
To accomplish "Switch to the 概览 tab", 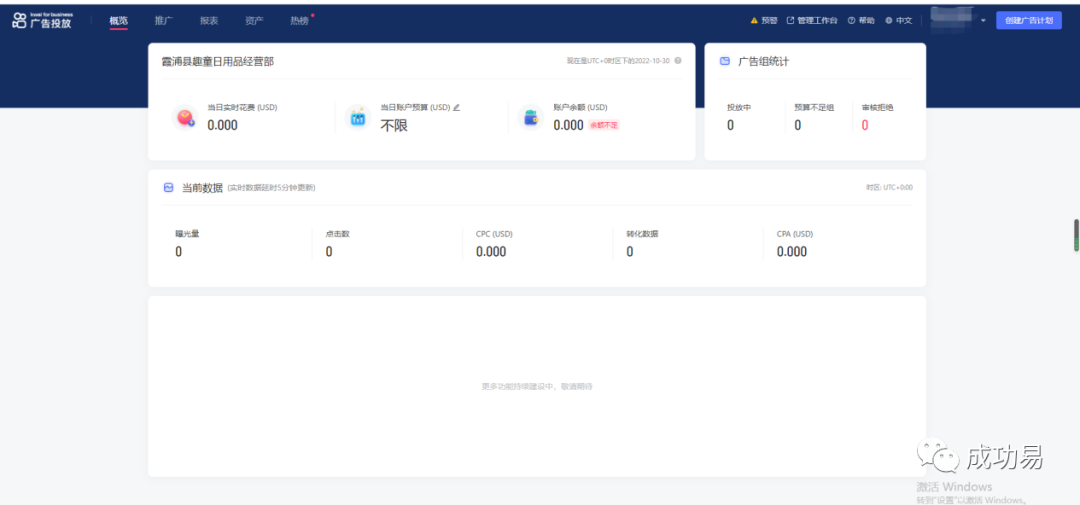I will pos(118,21).
